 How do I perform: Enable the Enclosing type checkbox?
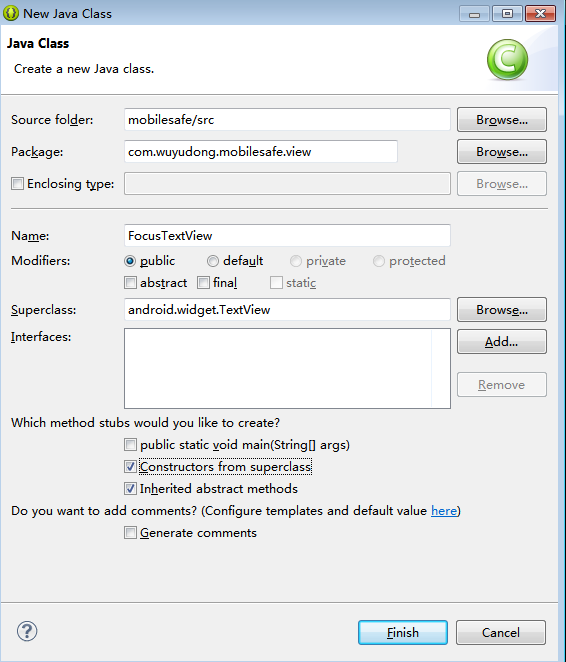click(x=17, y=184)
